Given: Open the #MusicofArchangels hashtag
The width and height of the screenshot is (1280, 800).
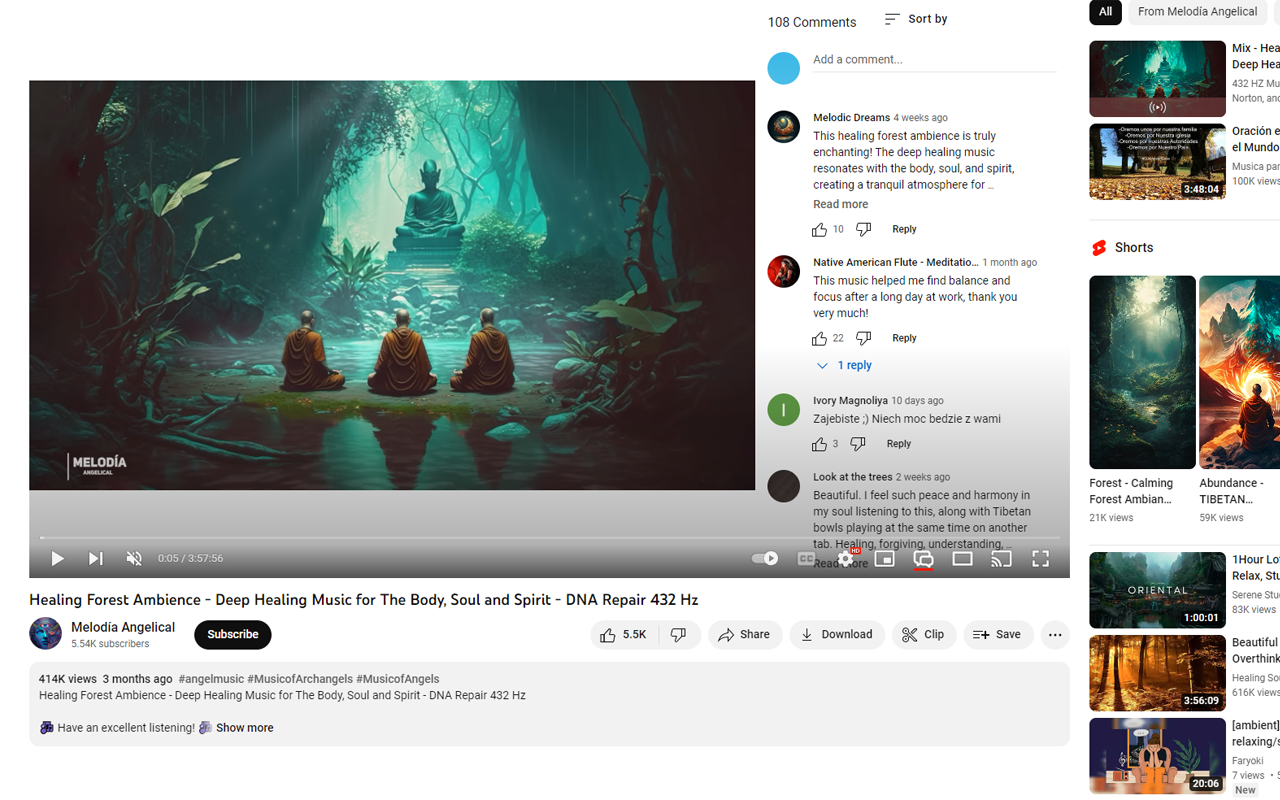Looking at the screenshot, I should pyautogui.click(x=300, y=679).
